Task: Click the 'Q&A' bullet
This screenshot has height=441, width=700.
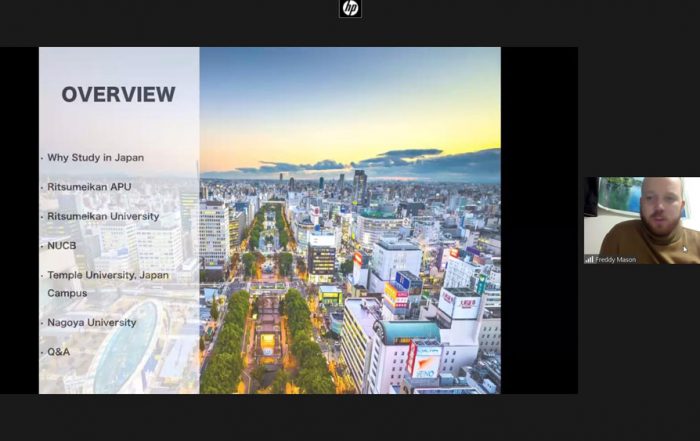Action: pos(58,352)
